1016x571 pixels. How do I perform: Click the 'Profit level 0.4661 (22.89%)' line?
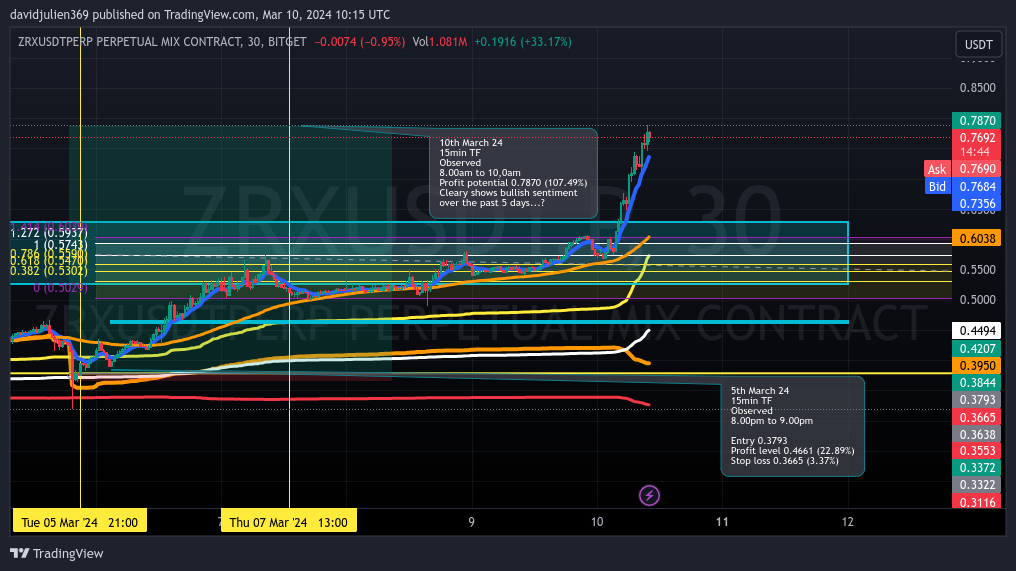click(792, 450)
